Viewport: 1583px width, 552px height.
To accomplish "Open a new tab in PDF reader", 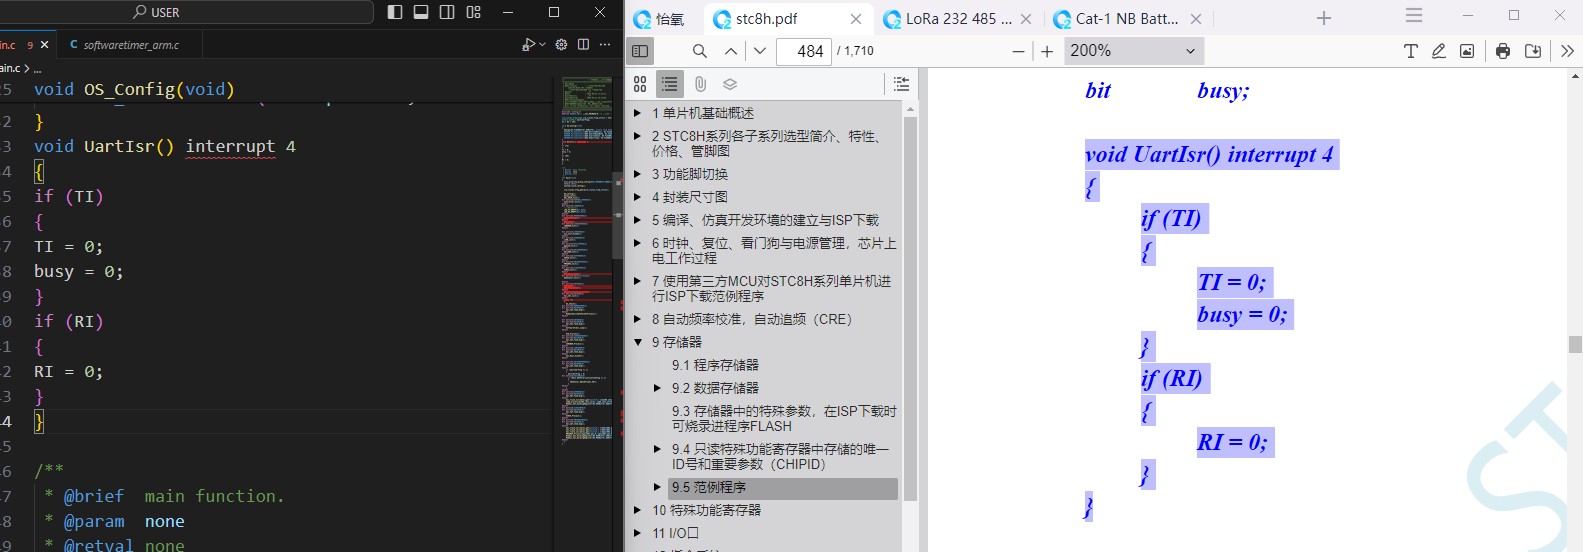I will click(1323, 18).
